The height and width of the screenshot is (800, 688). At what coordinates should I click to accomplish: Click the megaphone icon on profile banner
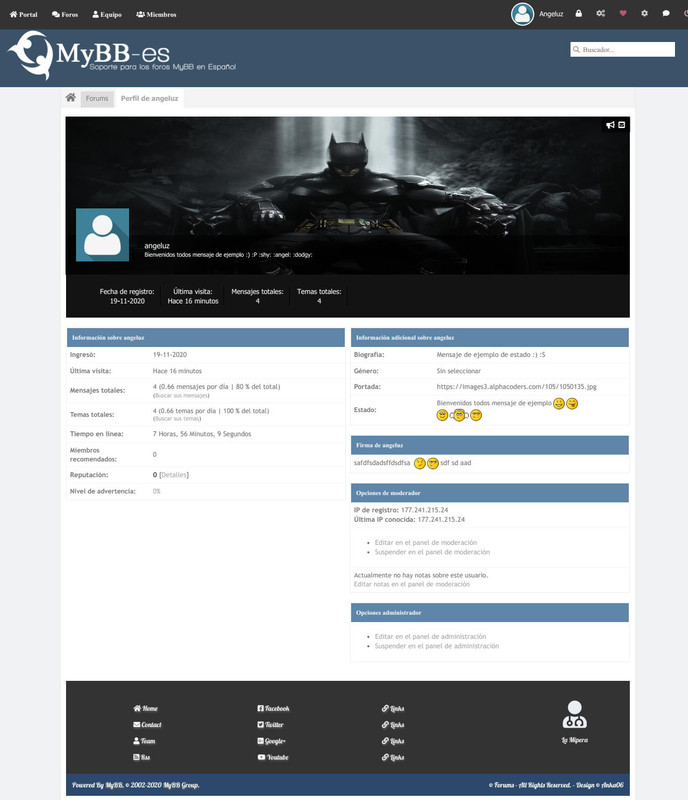pos(609,125)
